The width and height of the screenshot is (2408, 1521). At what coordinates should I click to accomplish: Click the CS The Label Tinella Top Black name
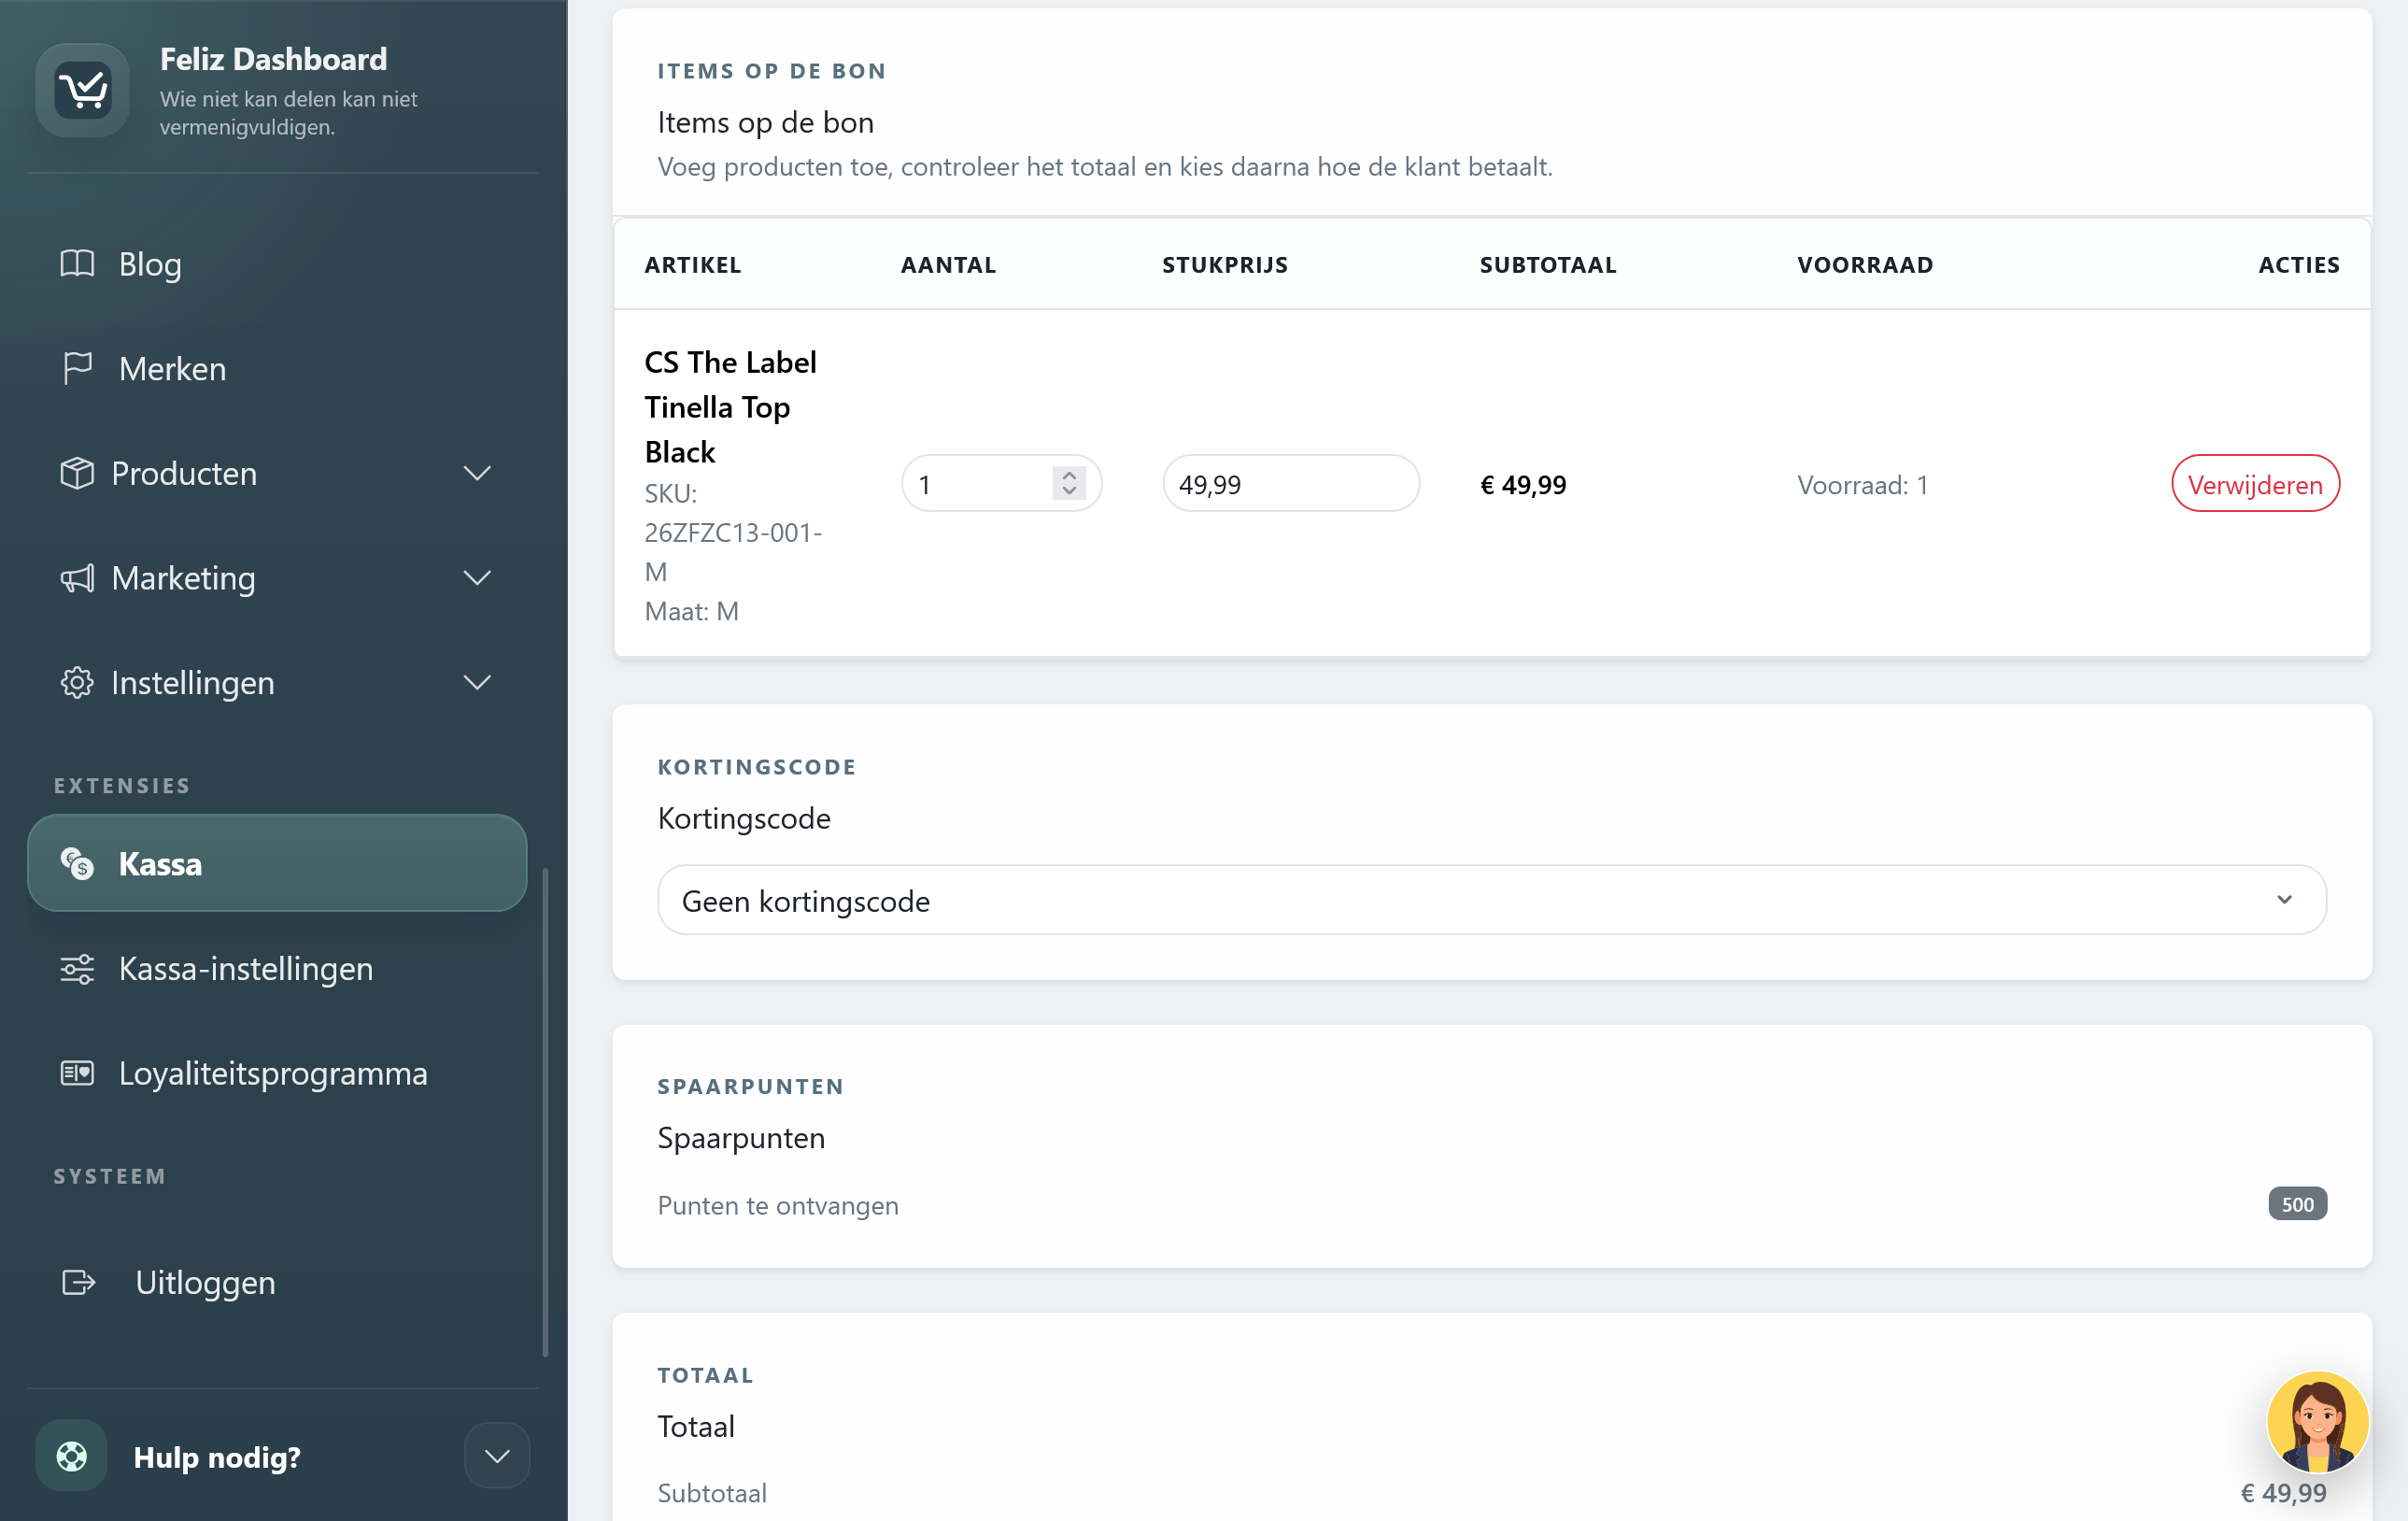coord(730,407)
